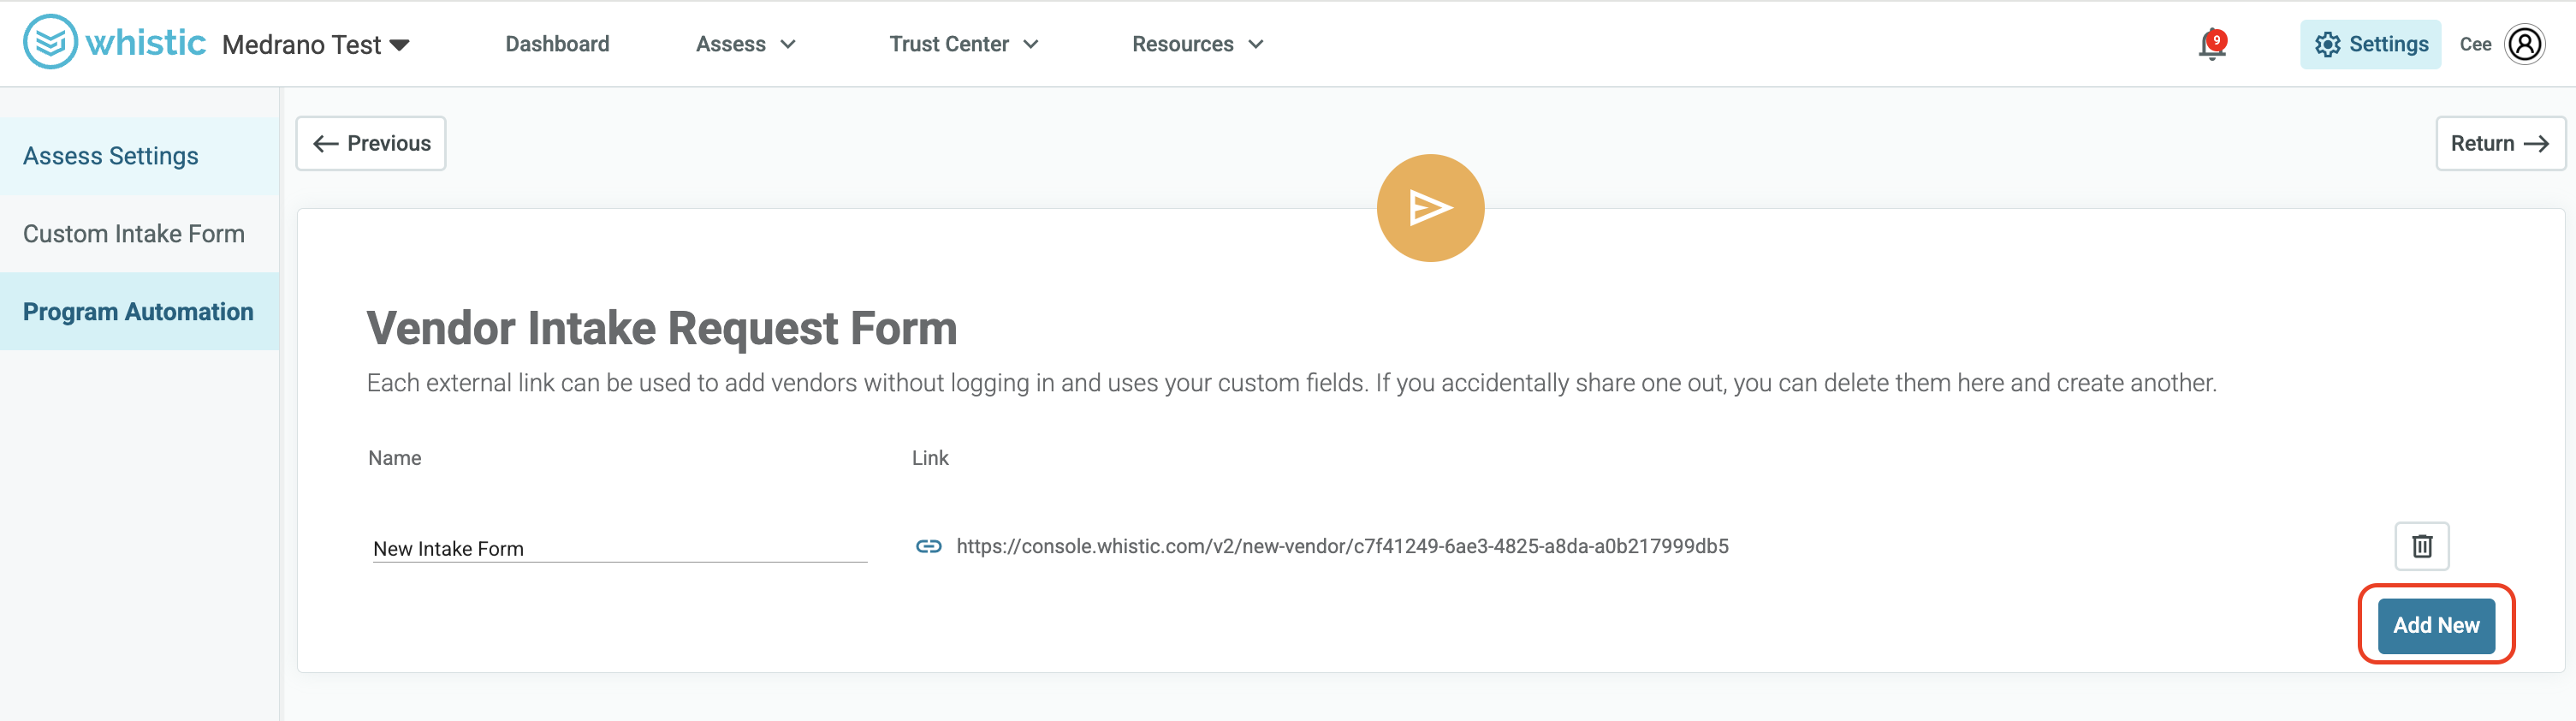Open the Trust Center dropdown
The width and height of the screenshot is (2576, 721).
click(964, 44)
